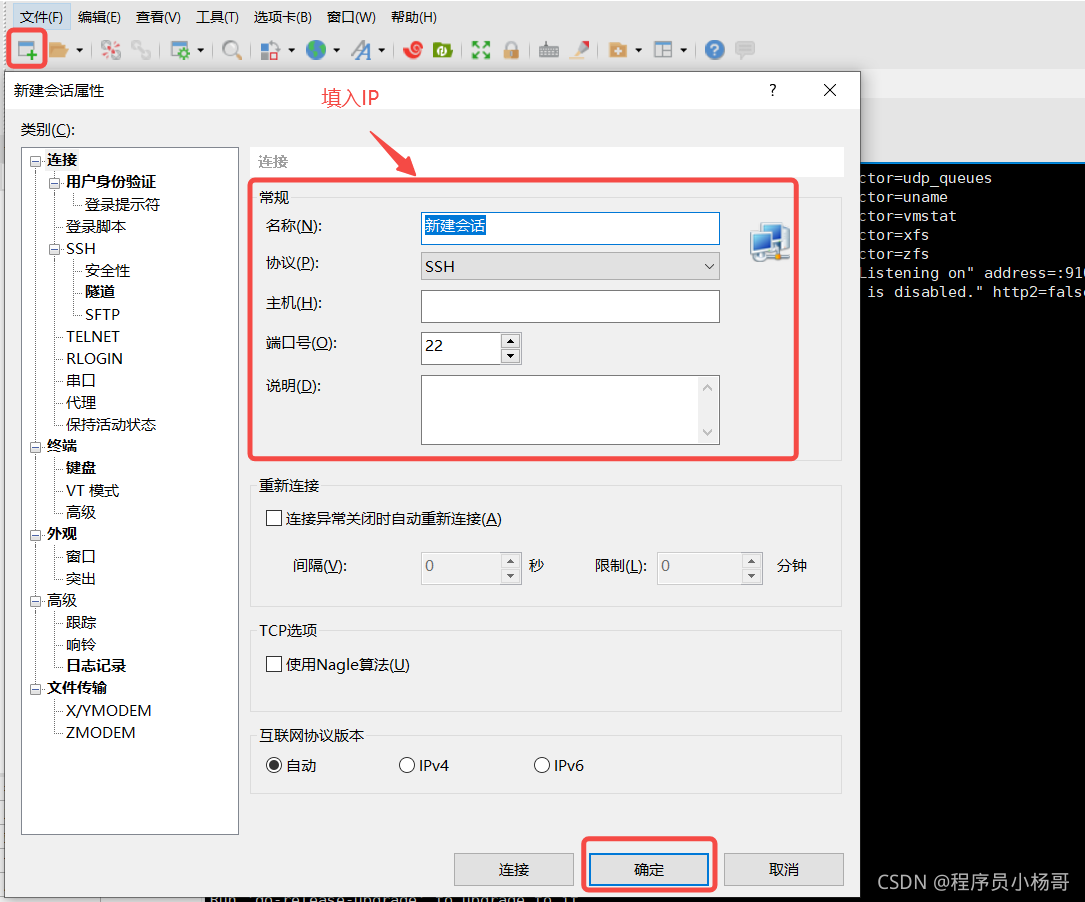1085x902 pixels.
Task: Increase port number with up stepper
Action: (511, 340)
